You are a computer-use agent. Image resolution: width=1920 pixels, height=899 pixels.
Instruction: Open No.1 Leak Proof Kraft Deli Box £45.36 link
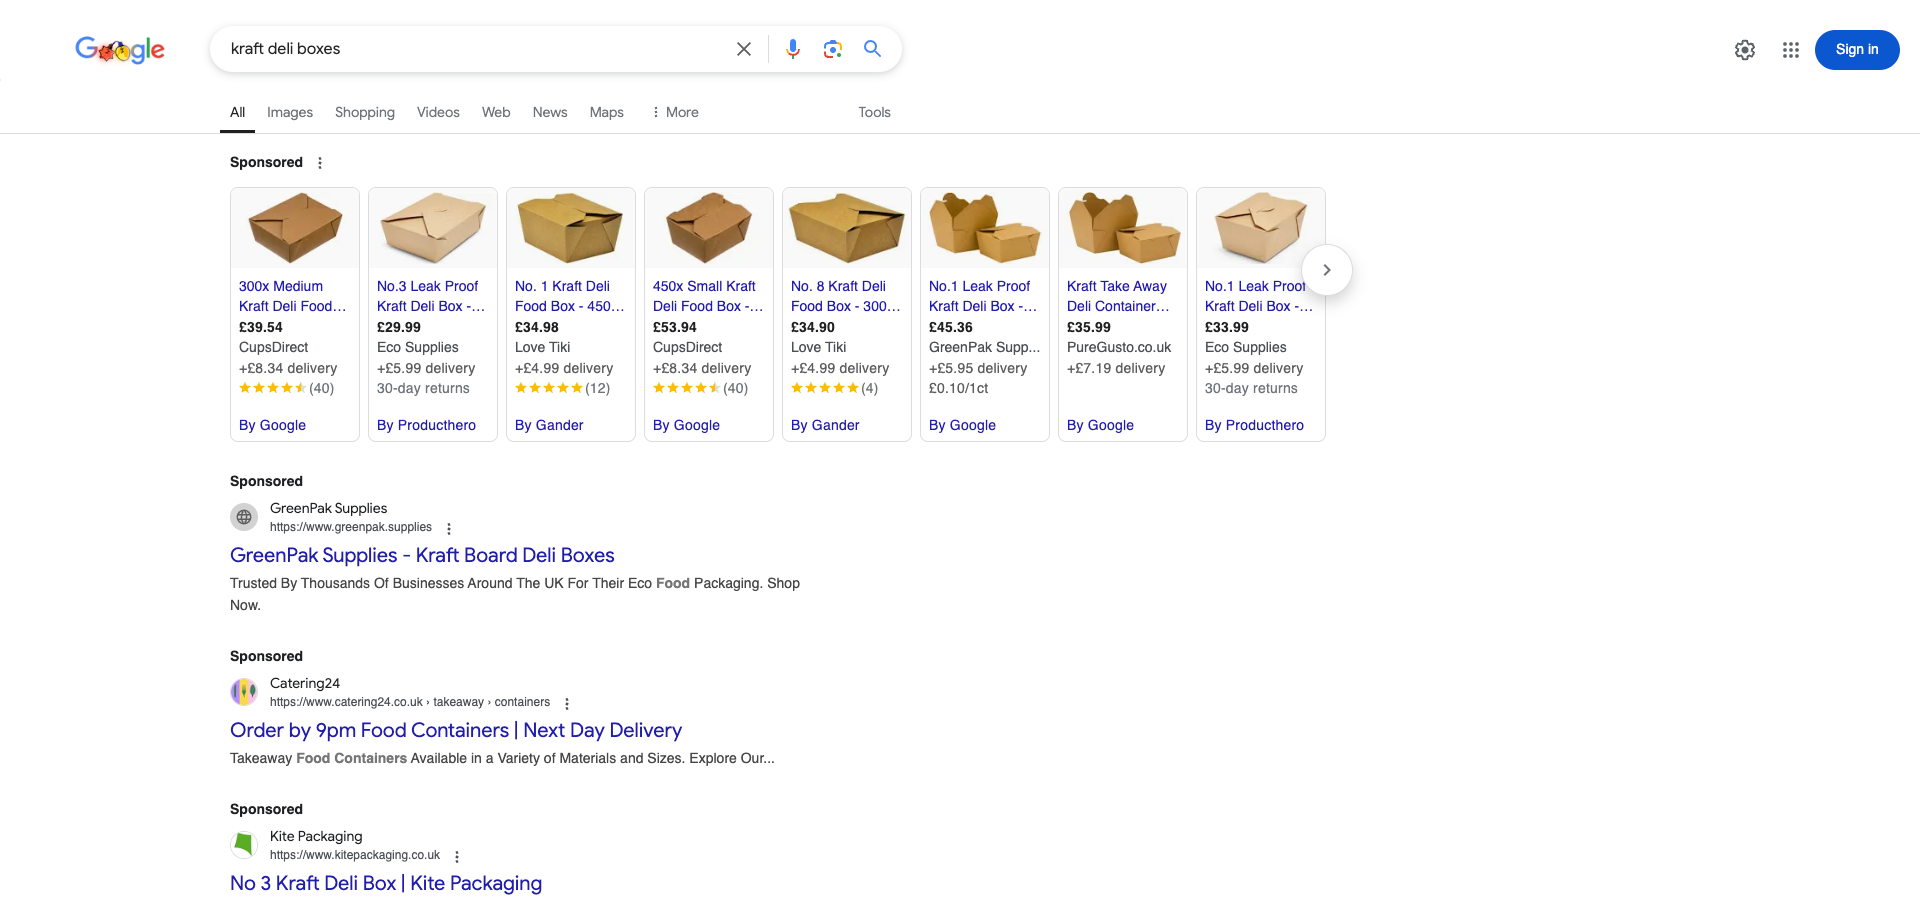pyautogui.click(x=983, y=296)
